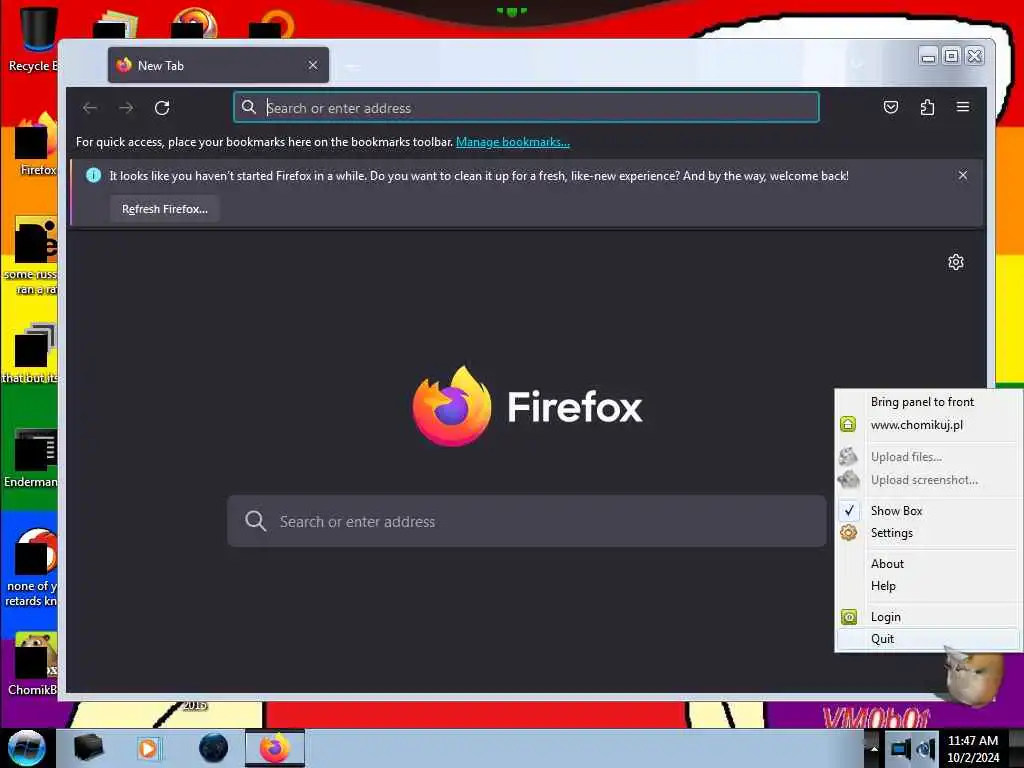Click the Refresh Firefox... button
This screenshot has height=768, width=1024.
[x=165, y=209]
